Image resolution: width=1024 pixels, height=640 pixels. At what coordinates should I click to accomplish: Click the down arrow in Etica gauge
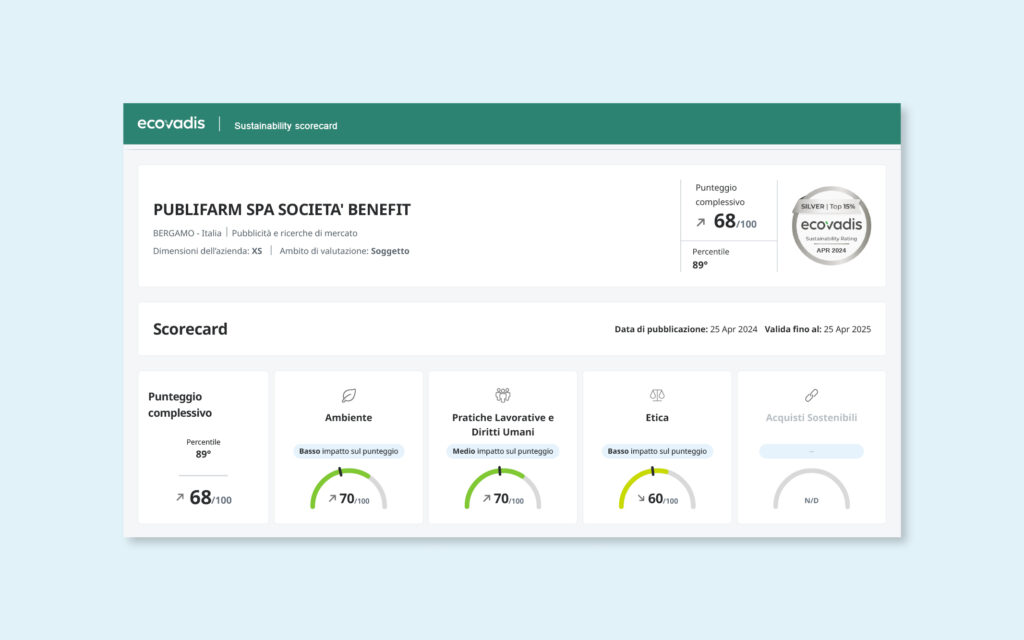coord(641,498)
